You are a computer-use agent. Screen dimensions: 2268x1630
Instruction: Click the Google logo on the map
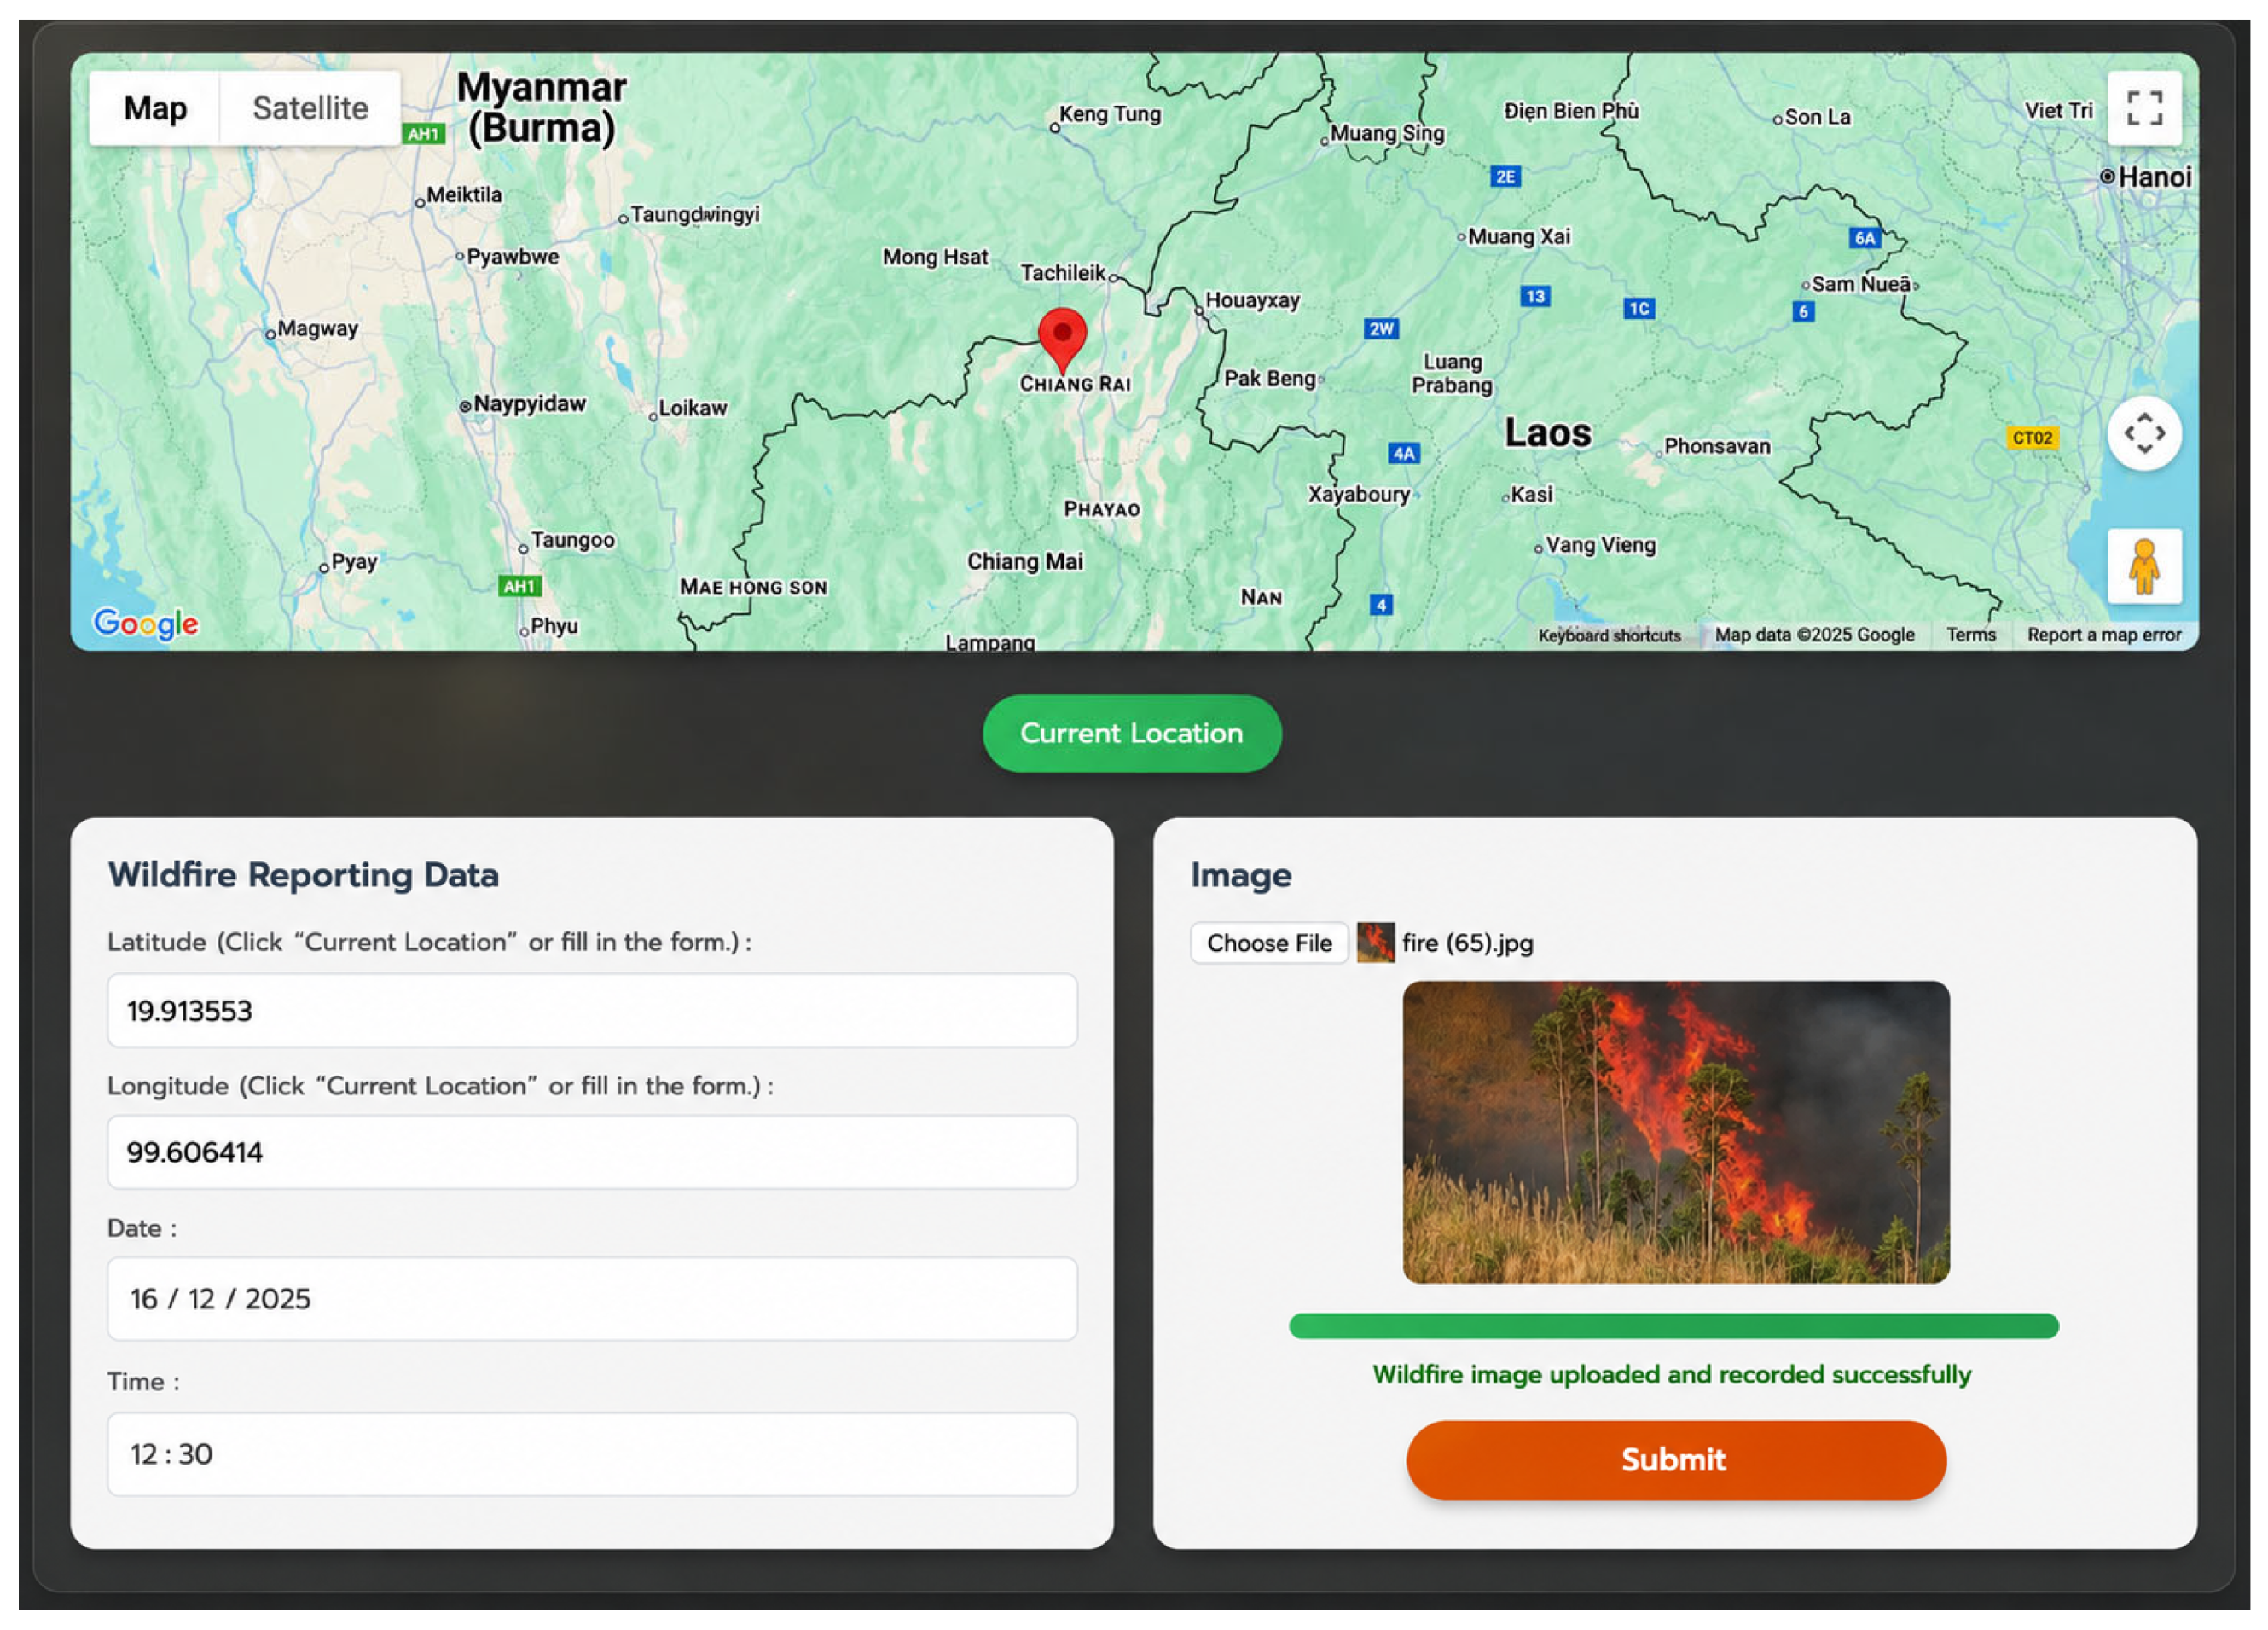click(146, 624)
